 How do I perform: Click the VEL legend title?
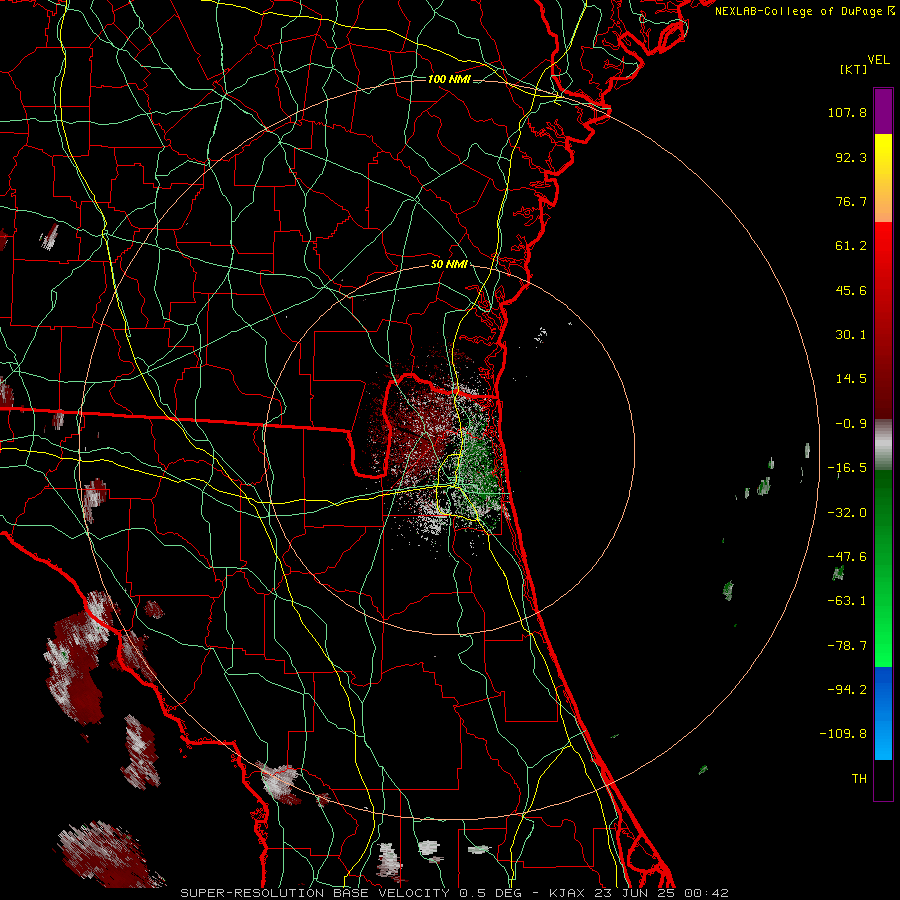878,60
